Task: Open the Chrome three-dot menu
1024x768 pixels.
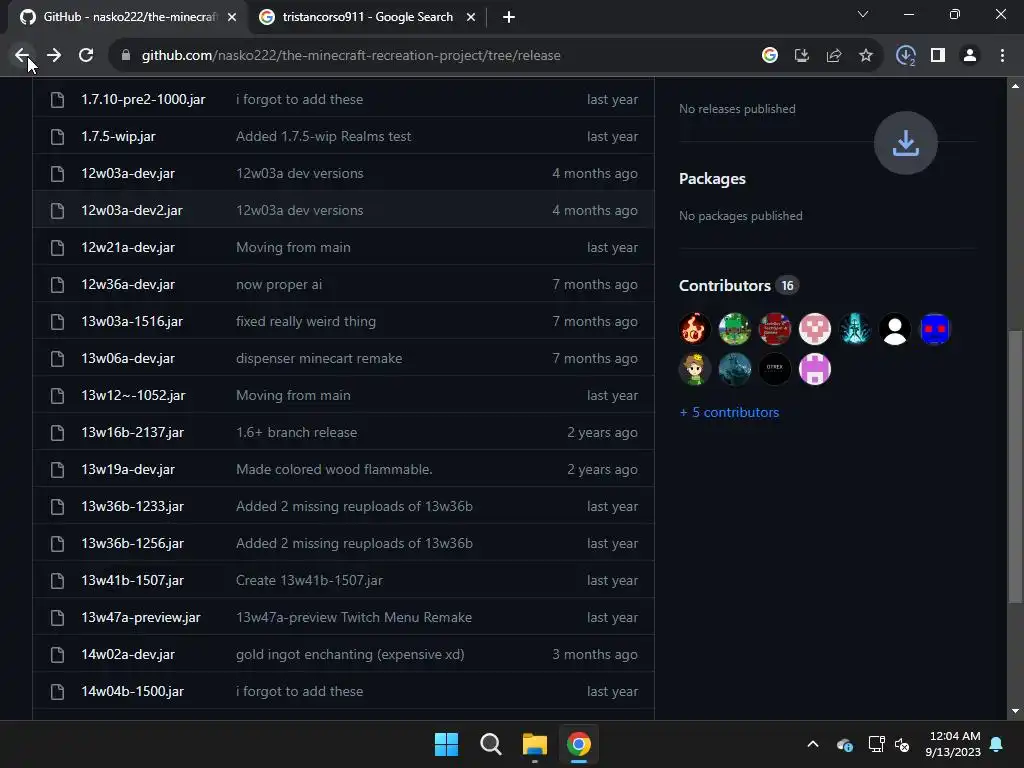Action: [1002, 56]
